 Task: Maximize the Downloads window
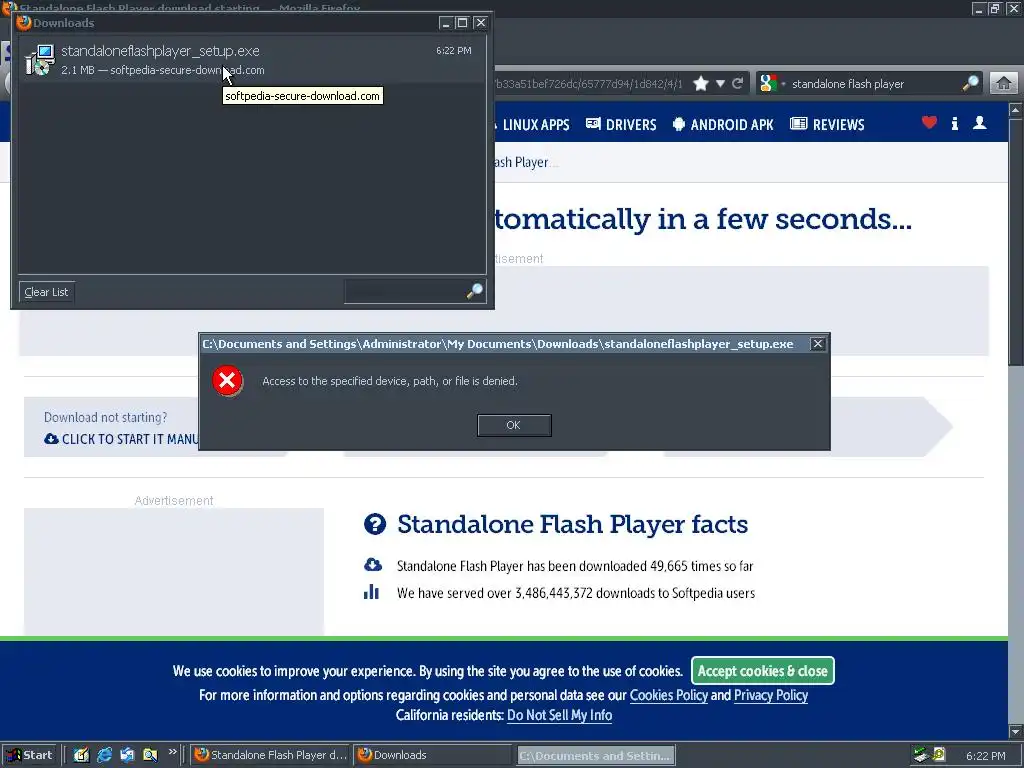point(462,23)
